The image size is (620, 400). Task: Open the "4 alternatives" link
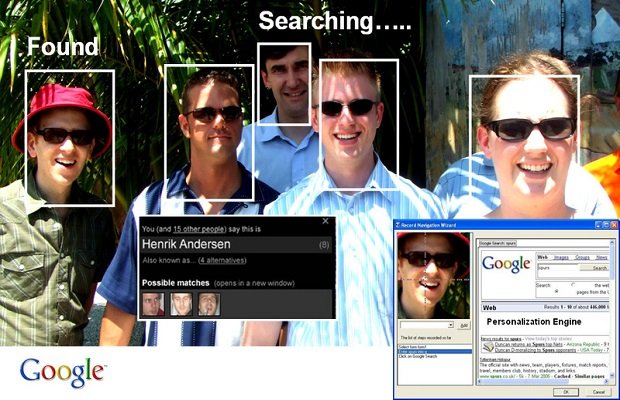(x=222, y=260)
